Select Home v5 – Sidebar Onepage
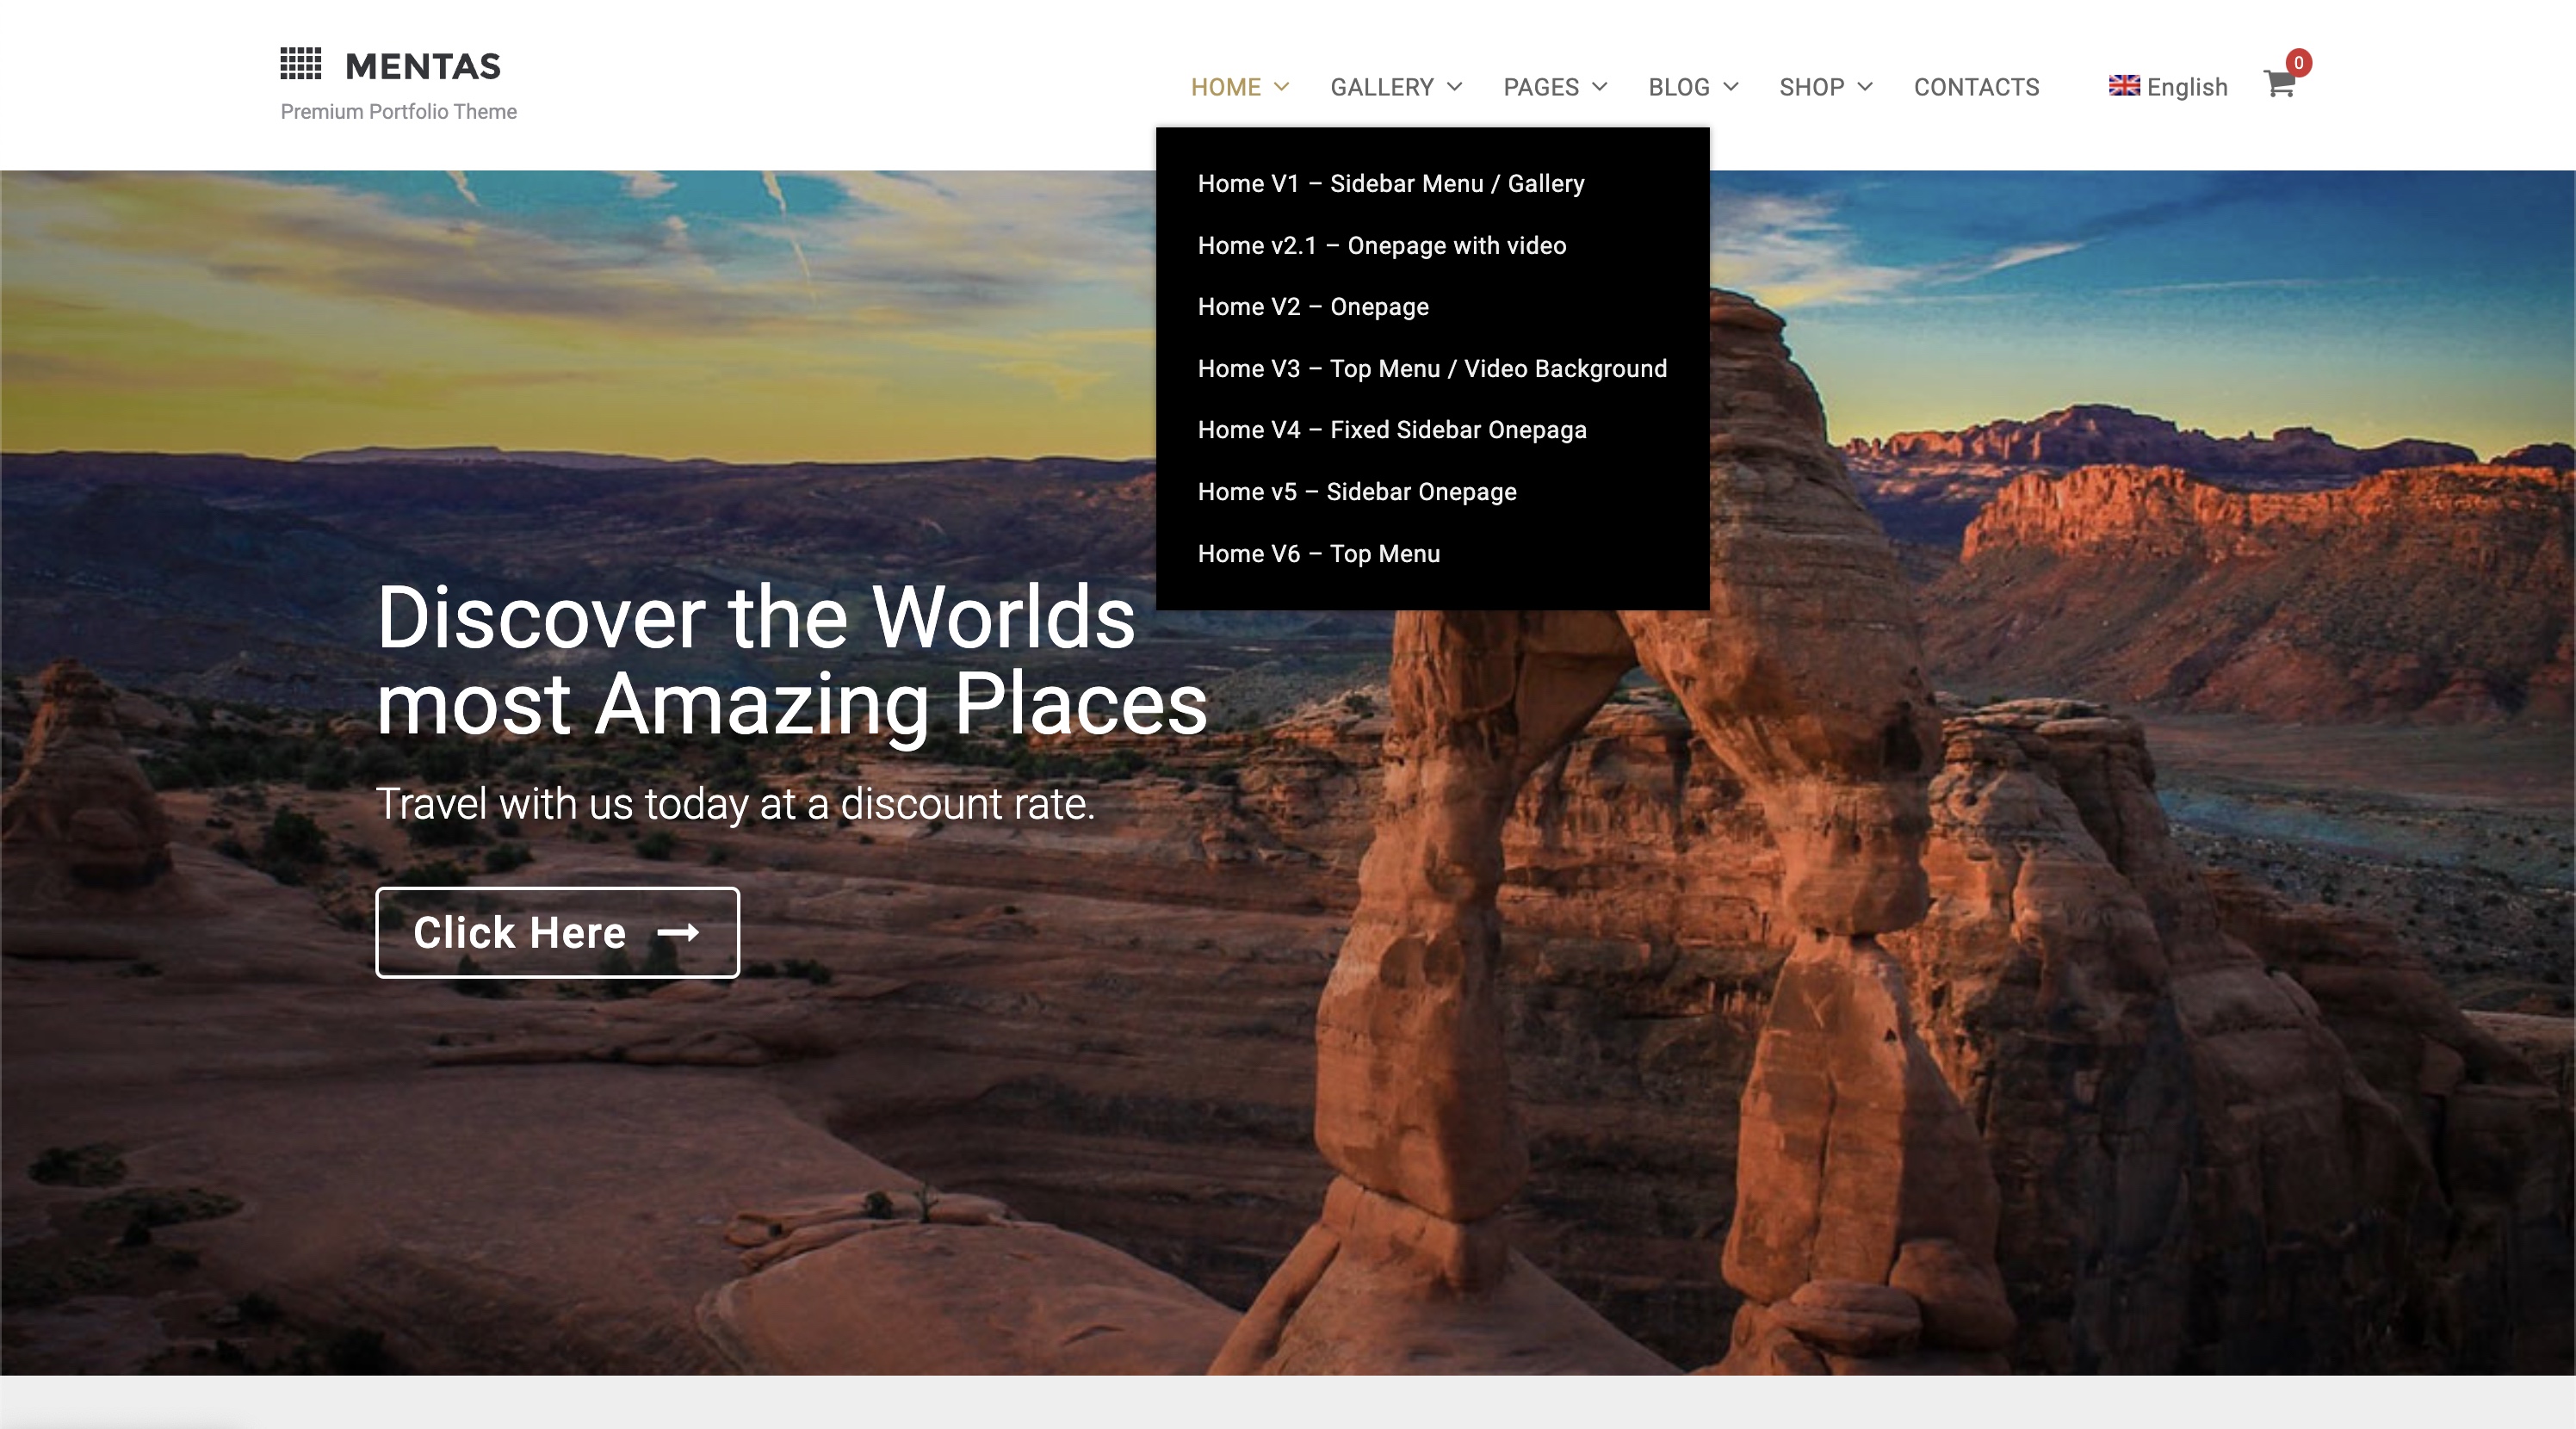Screen dimensions: 2576x1429 [1356, 492]
